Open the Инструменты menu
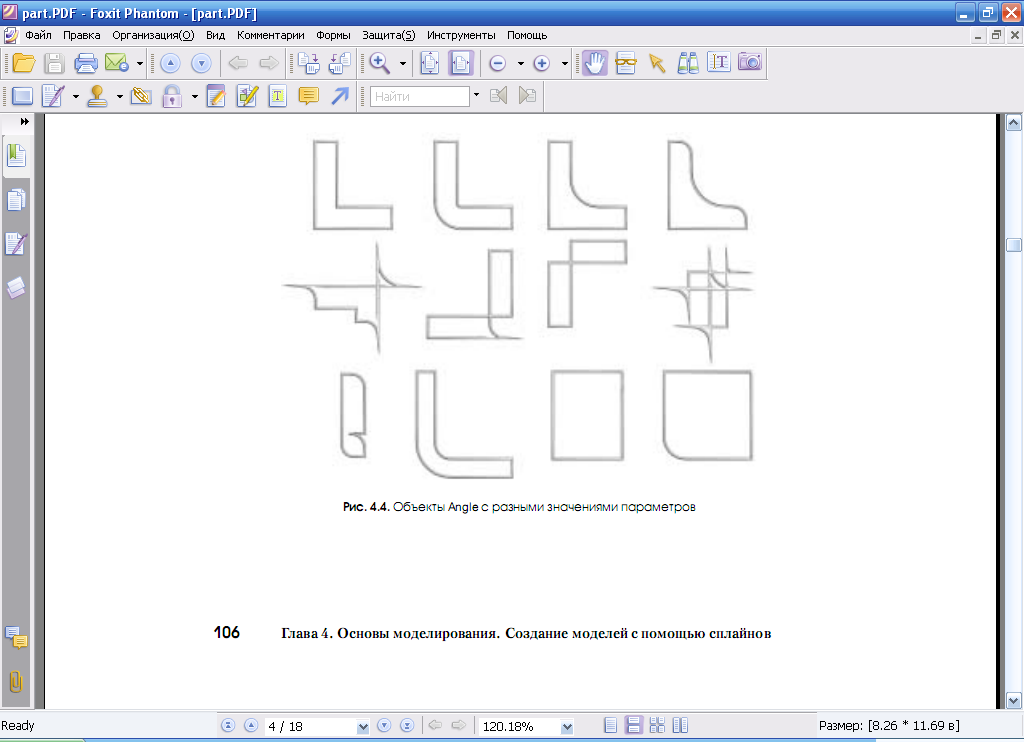The height and width of the screenshot is (742, 1024). (x=461, y=35)
